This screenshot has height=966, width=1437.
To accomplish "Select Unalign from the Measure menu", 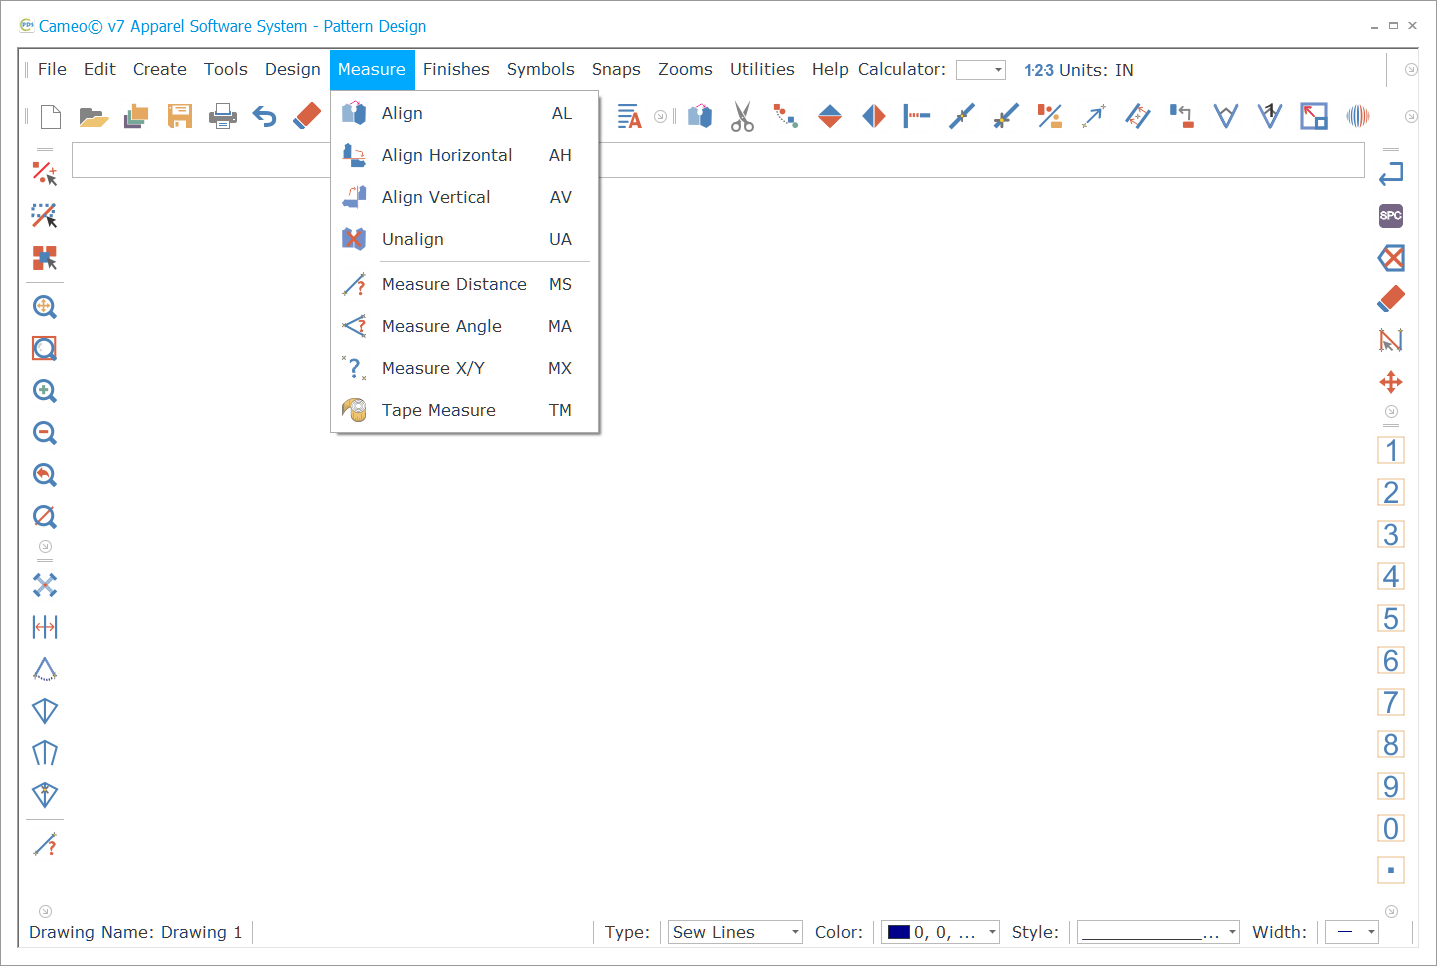I will click(465, 239).
